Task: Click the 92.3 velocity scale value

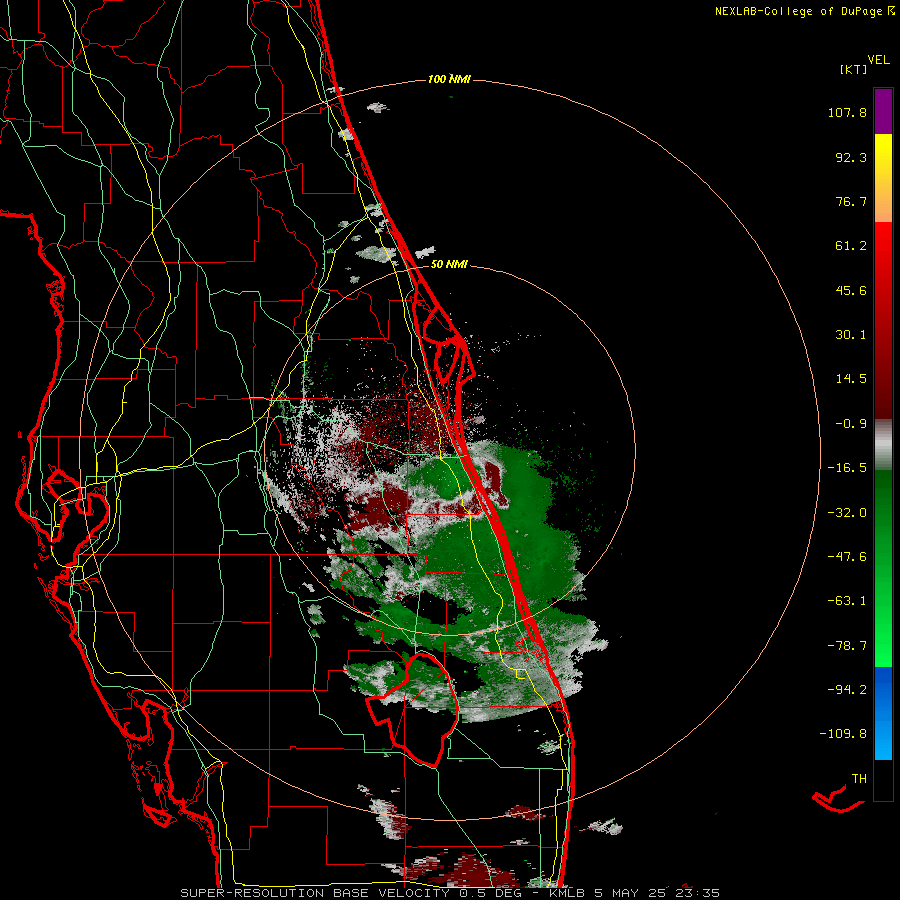Action: pos(851,157)
